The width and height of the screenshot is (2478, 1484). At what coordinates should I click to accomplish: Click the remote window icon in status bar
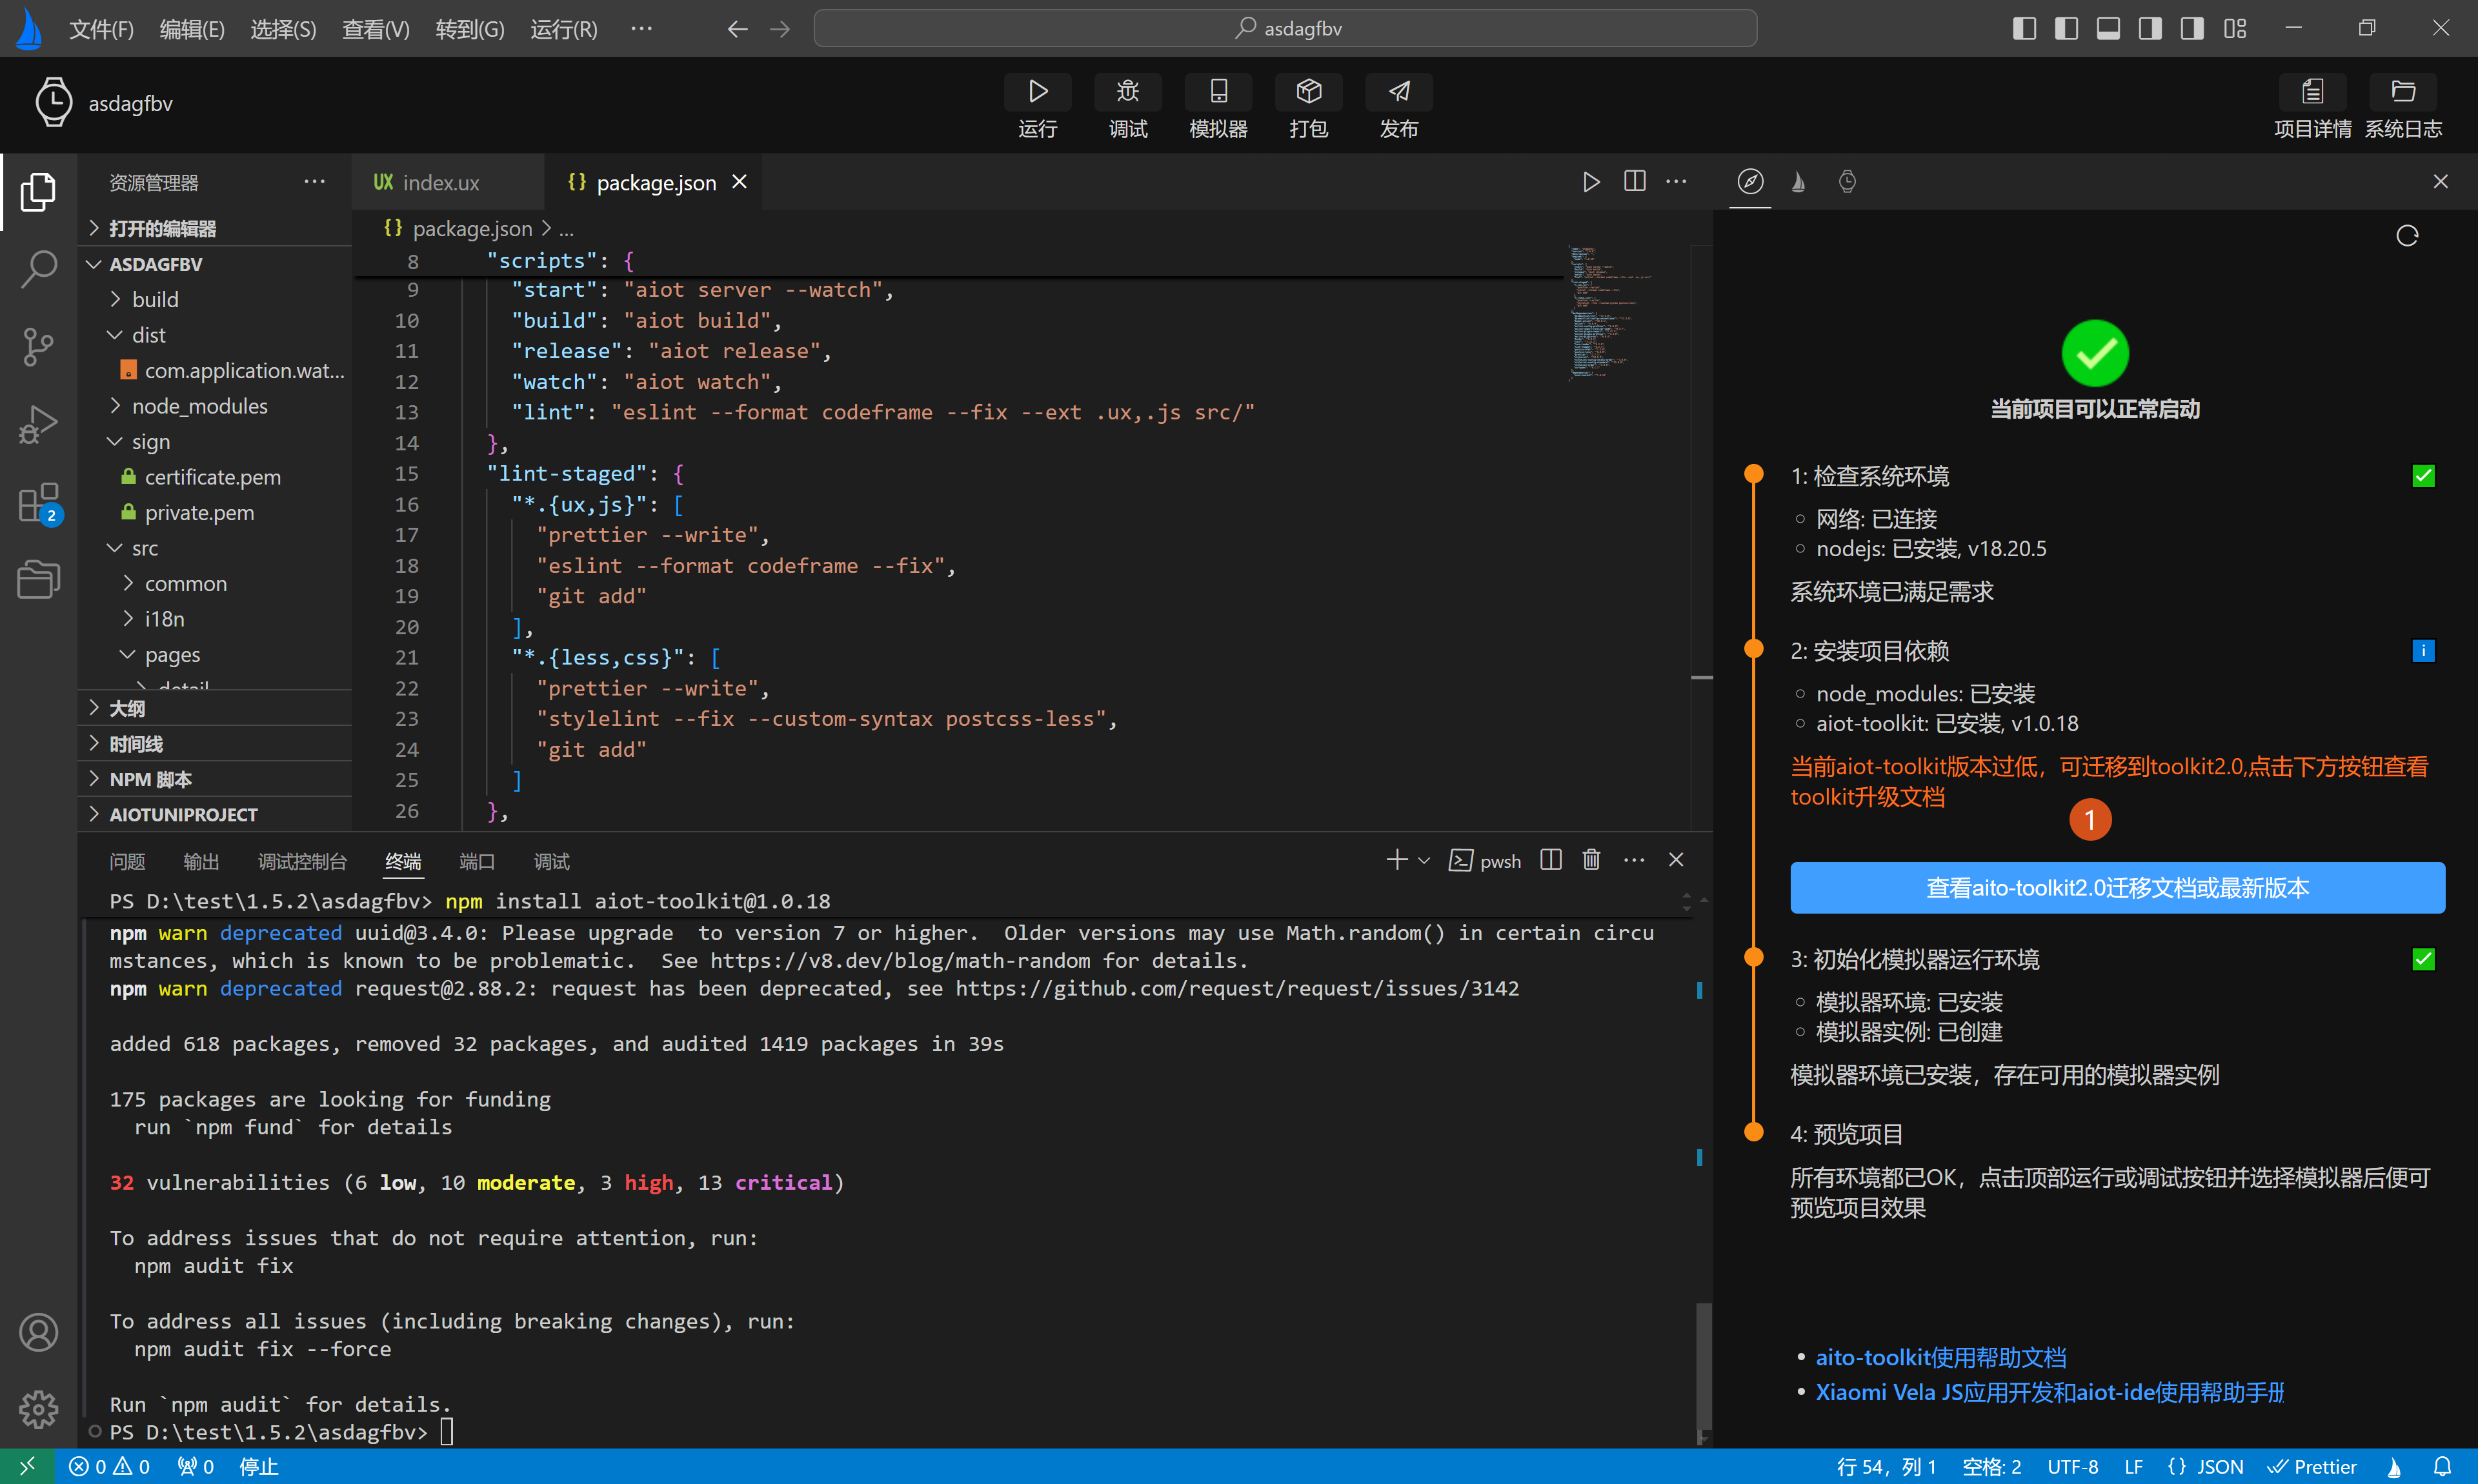(x=27, y=1466)
